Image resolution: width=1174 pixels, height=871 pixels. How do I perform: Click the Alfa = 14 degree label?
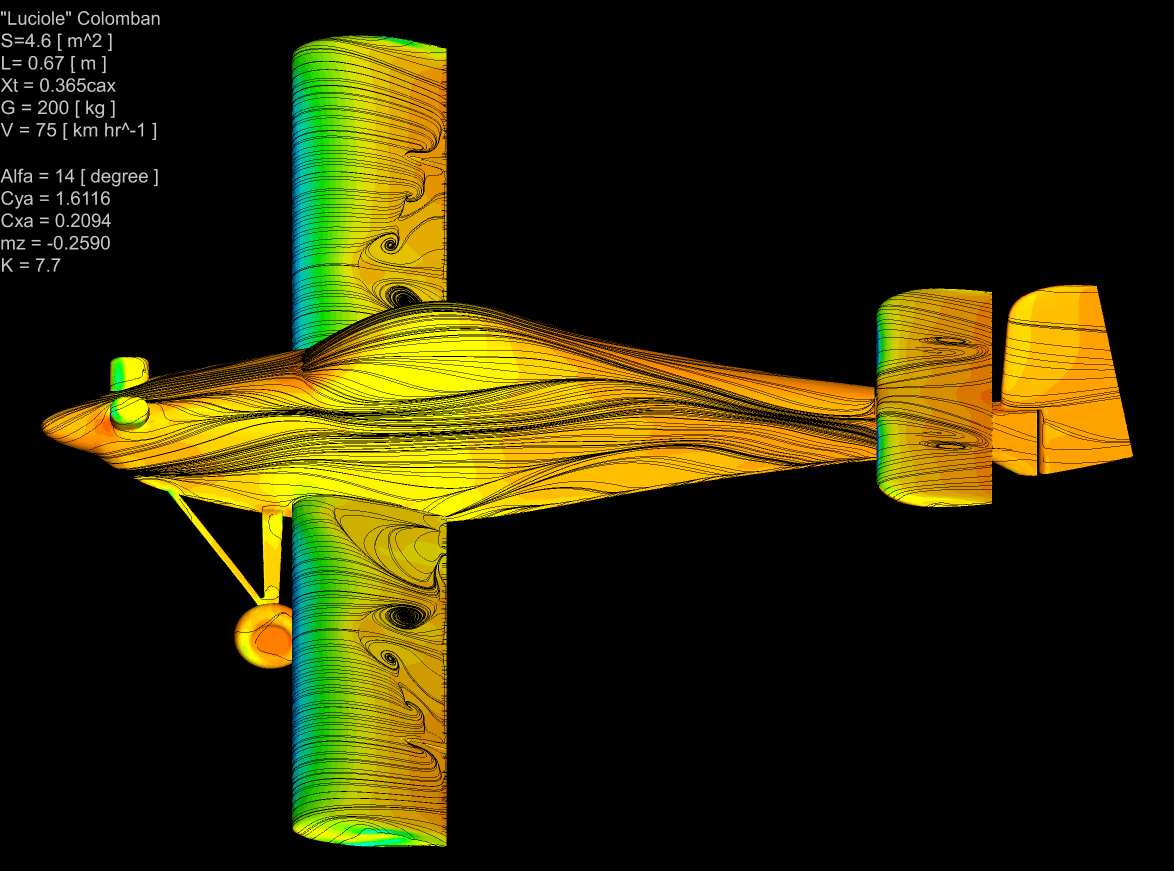pos(80,176)
